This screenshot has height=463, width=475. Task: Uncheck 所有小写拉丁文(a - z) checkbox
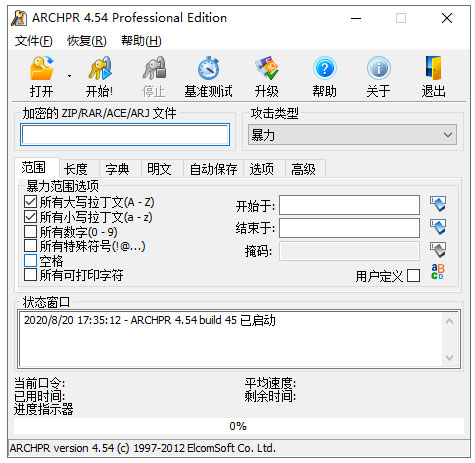tap(30, 217)
